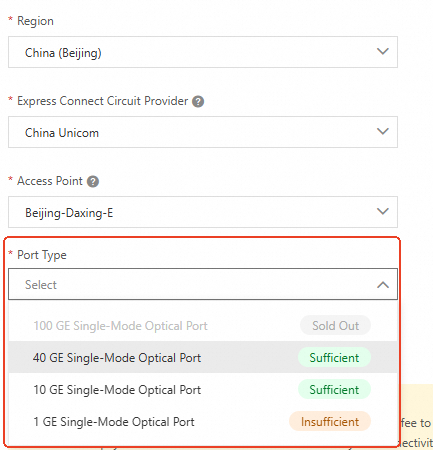Viewport: 433px width, 450px height.
Task: Click the orange Insufficient status badge
Action: [330, 422]
